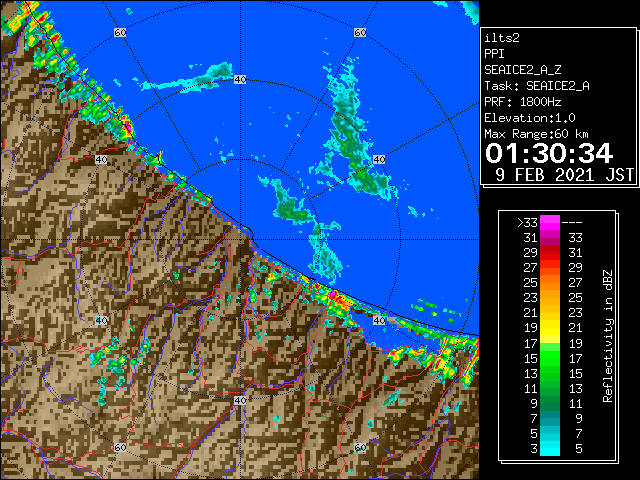This screenshot has width=640, height=480.
Task: Click the 'Reflectivity in dBZ' axis label
Action: click(x=608, y=336)
